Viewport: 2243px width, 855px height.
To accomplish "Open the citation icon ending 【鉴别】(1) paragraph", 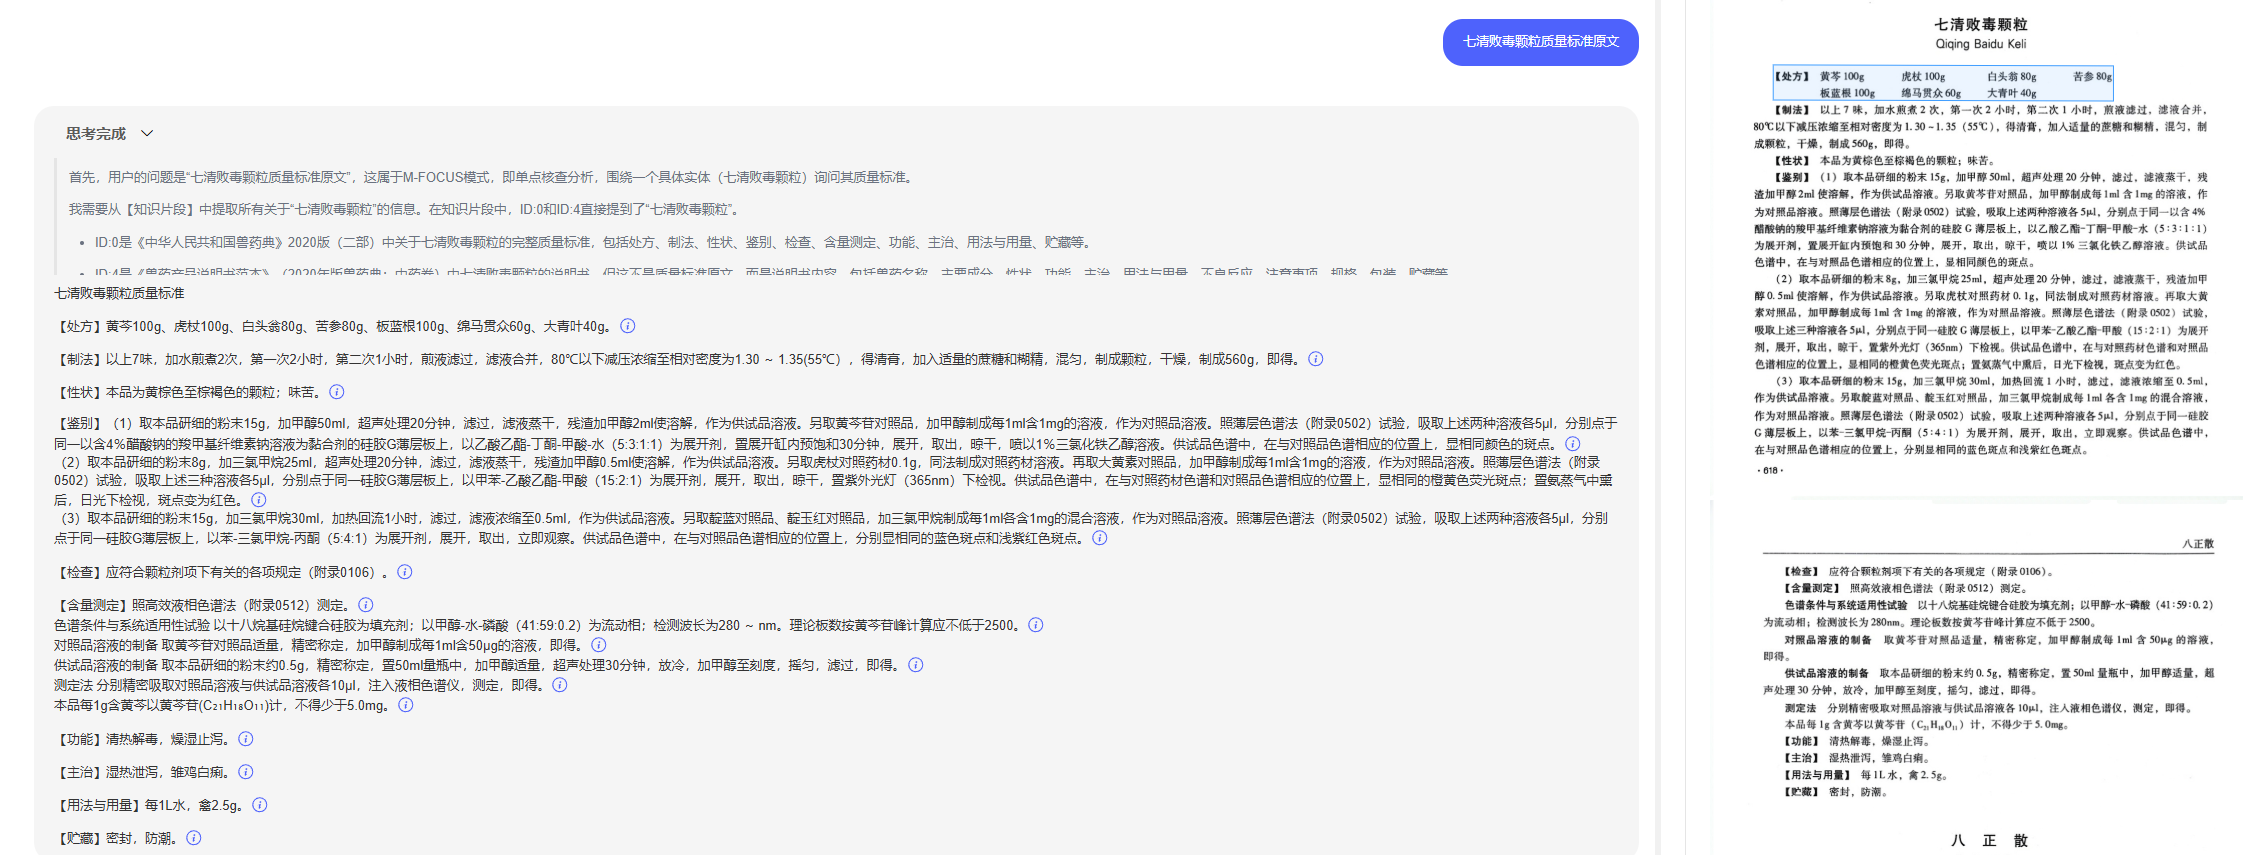I will [1573, 444].
